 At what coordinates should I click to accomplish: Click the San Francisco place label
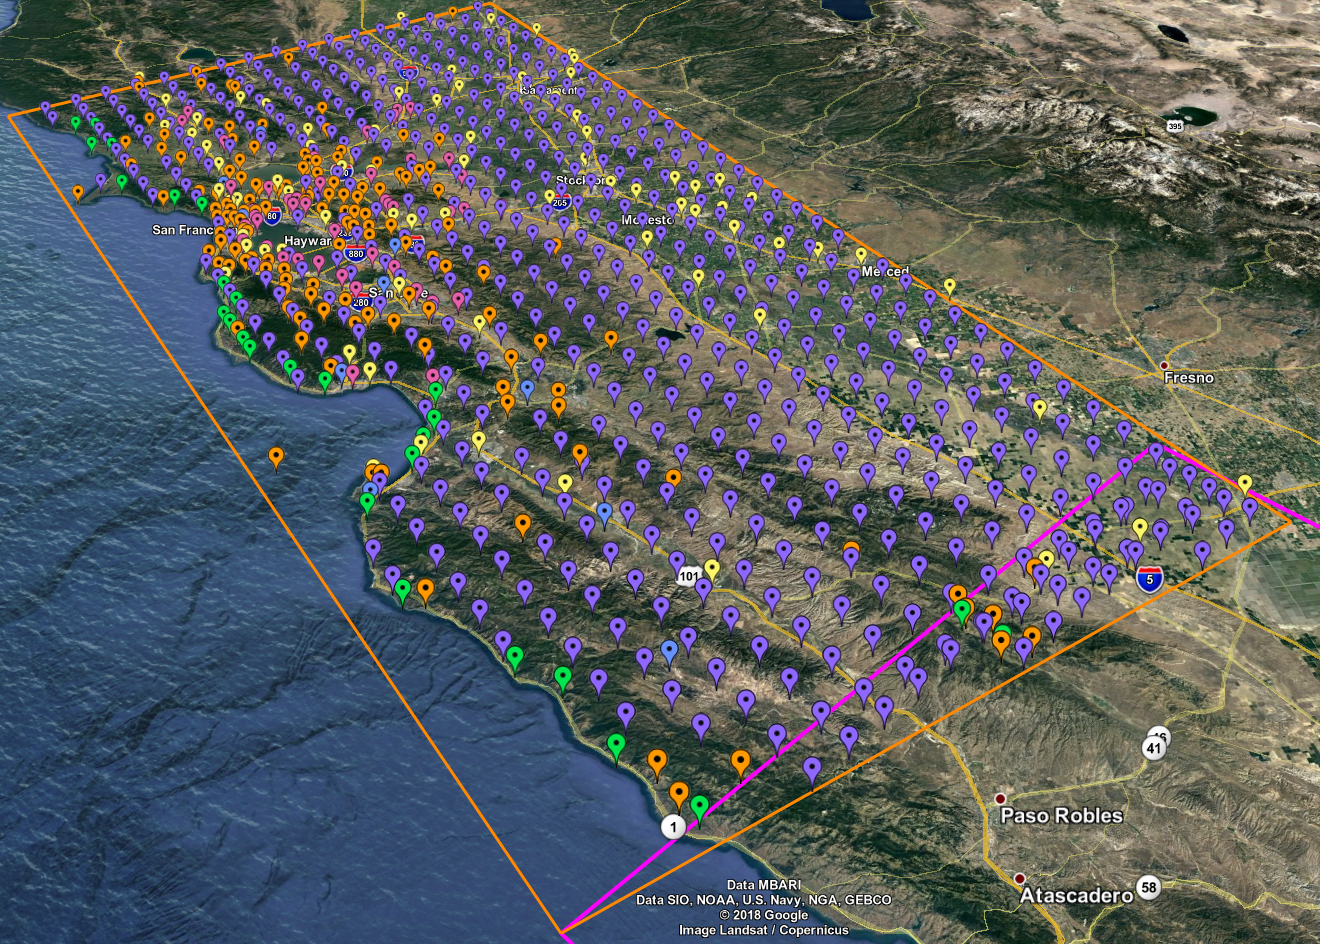coord(183,230)
